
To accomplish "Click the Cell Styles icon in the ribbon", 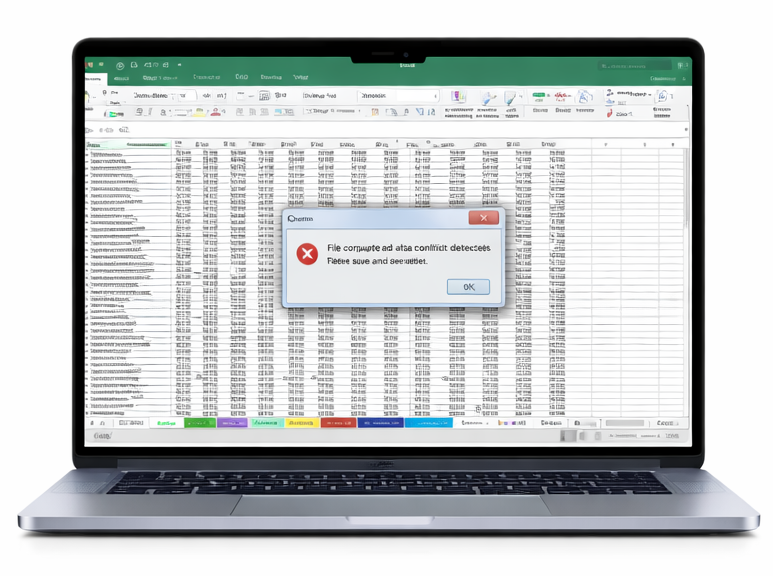I will [511, 98].
